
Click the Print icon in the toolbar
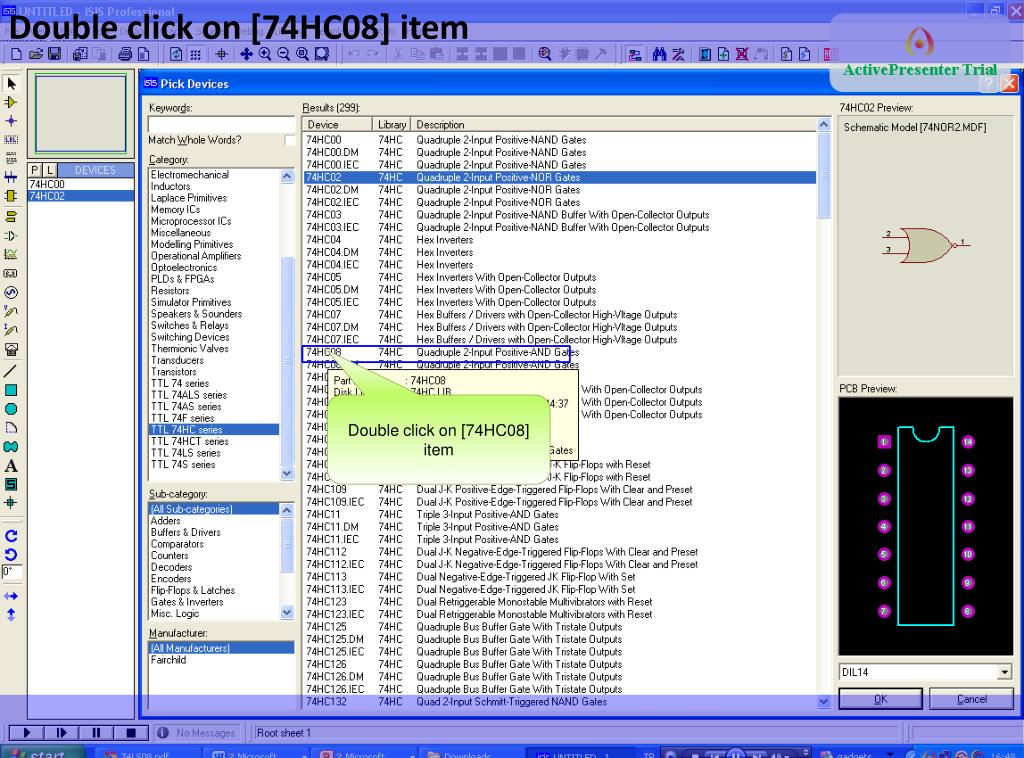click(x=125, y=54)
